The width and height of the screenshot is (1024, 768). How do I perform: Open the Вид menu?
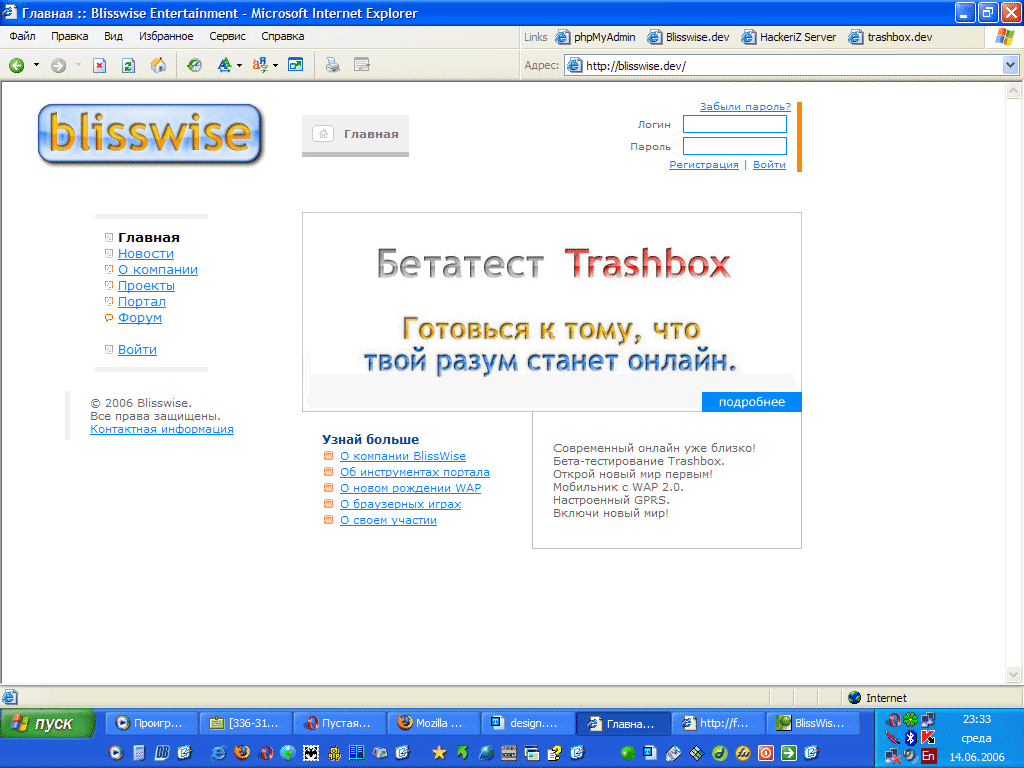click(114, 37)
